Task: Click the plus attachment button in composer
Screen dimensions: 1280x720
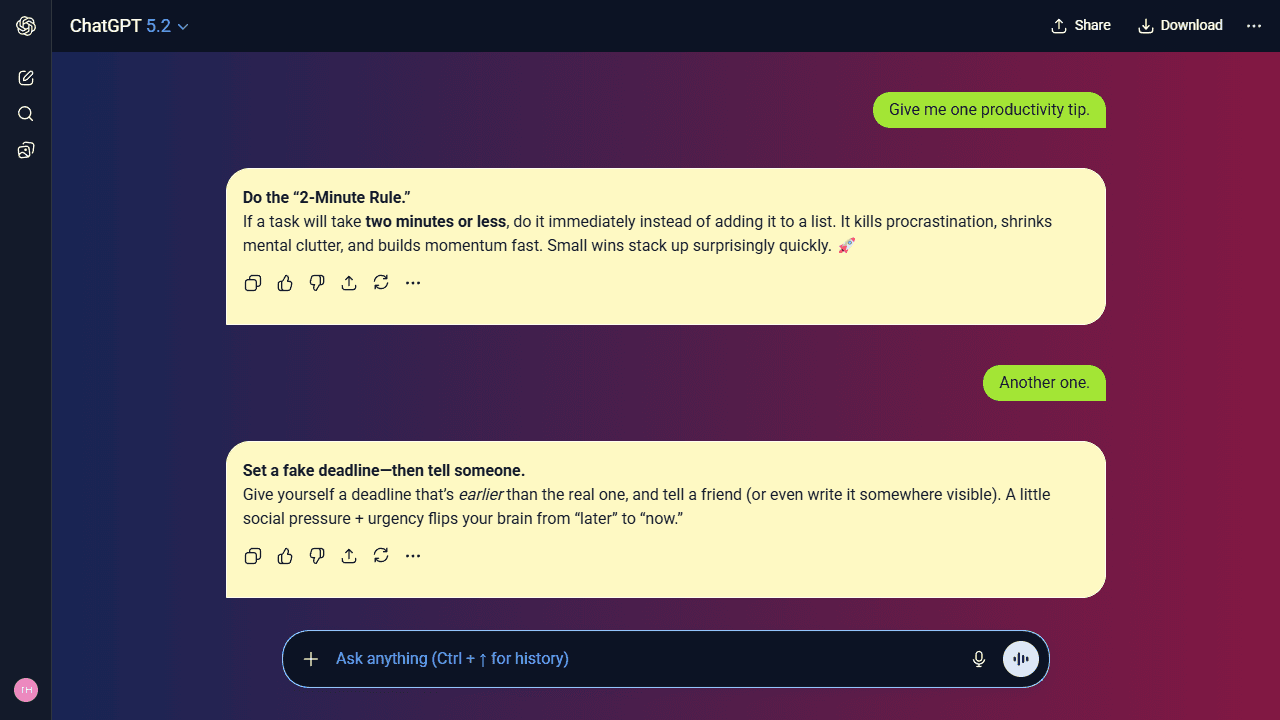Action: (311, 659)
